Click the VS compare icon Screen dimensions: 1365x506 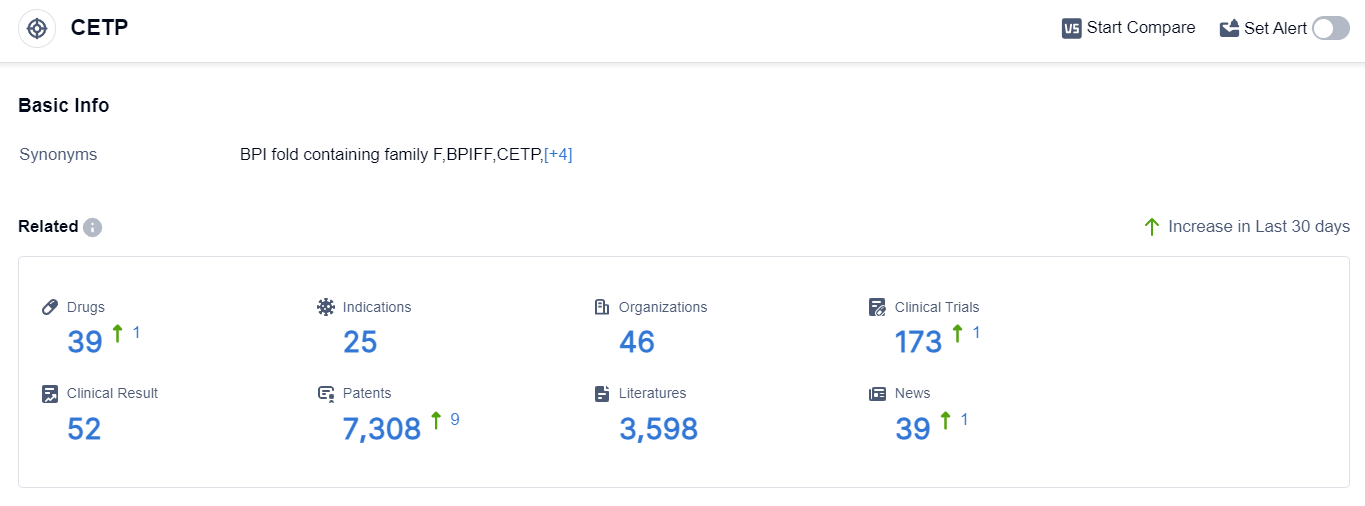click(1072, 28)
